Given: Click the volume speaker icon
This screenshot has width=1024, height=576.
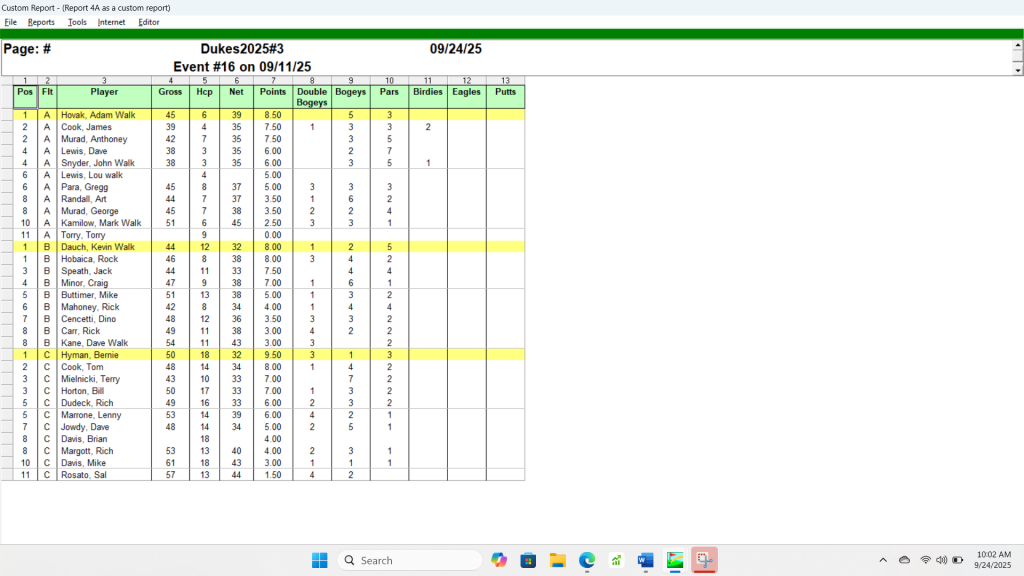Looking at the screenshot, I should pyautogui.click(x=941, y=560).
